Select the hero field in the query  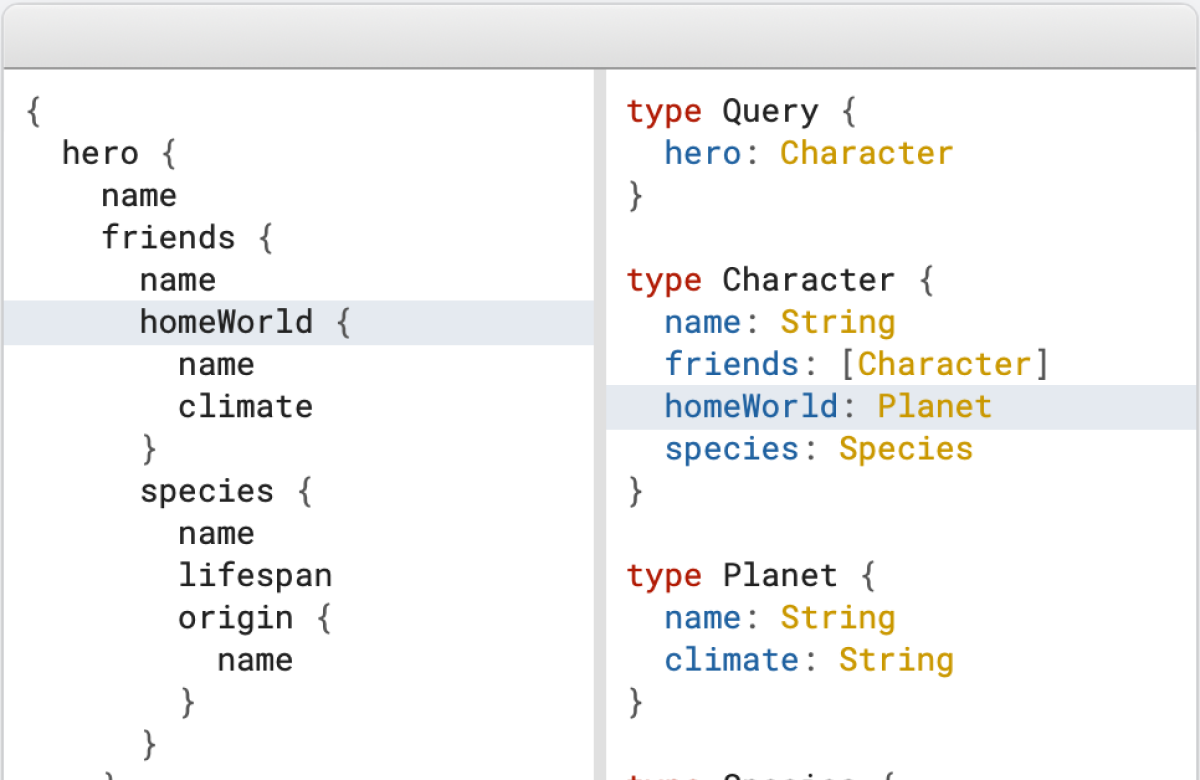coord(100,153)
